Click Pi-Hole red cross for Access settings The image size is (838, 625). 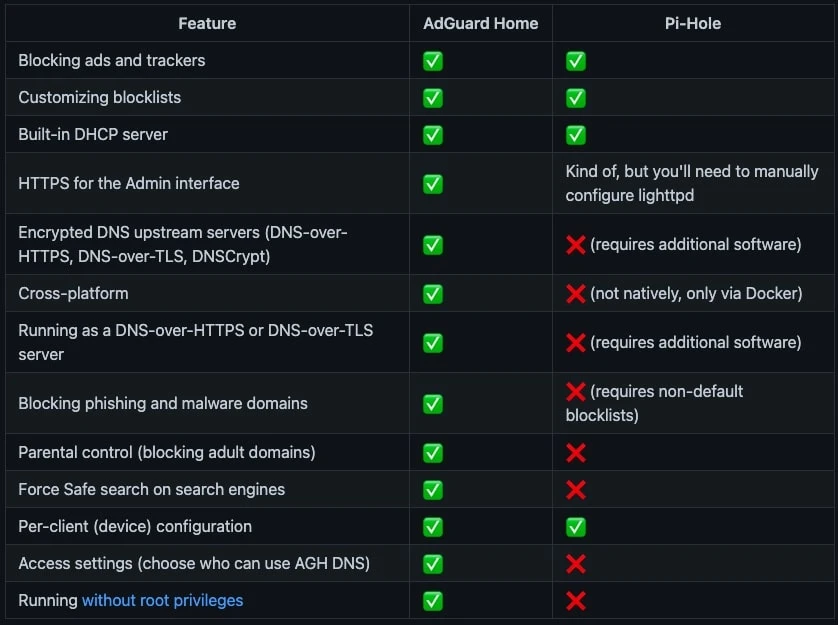point(576,564)
